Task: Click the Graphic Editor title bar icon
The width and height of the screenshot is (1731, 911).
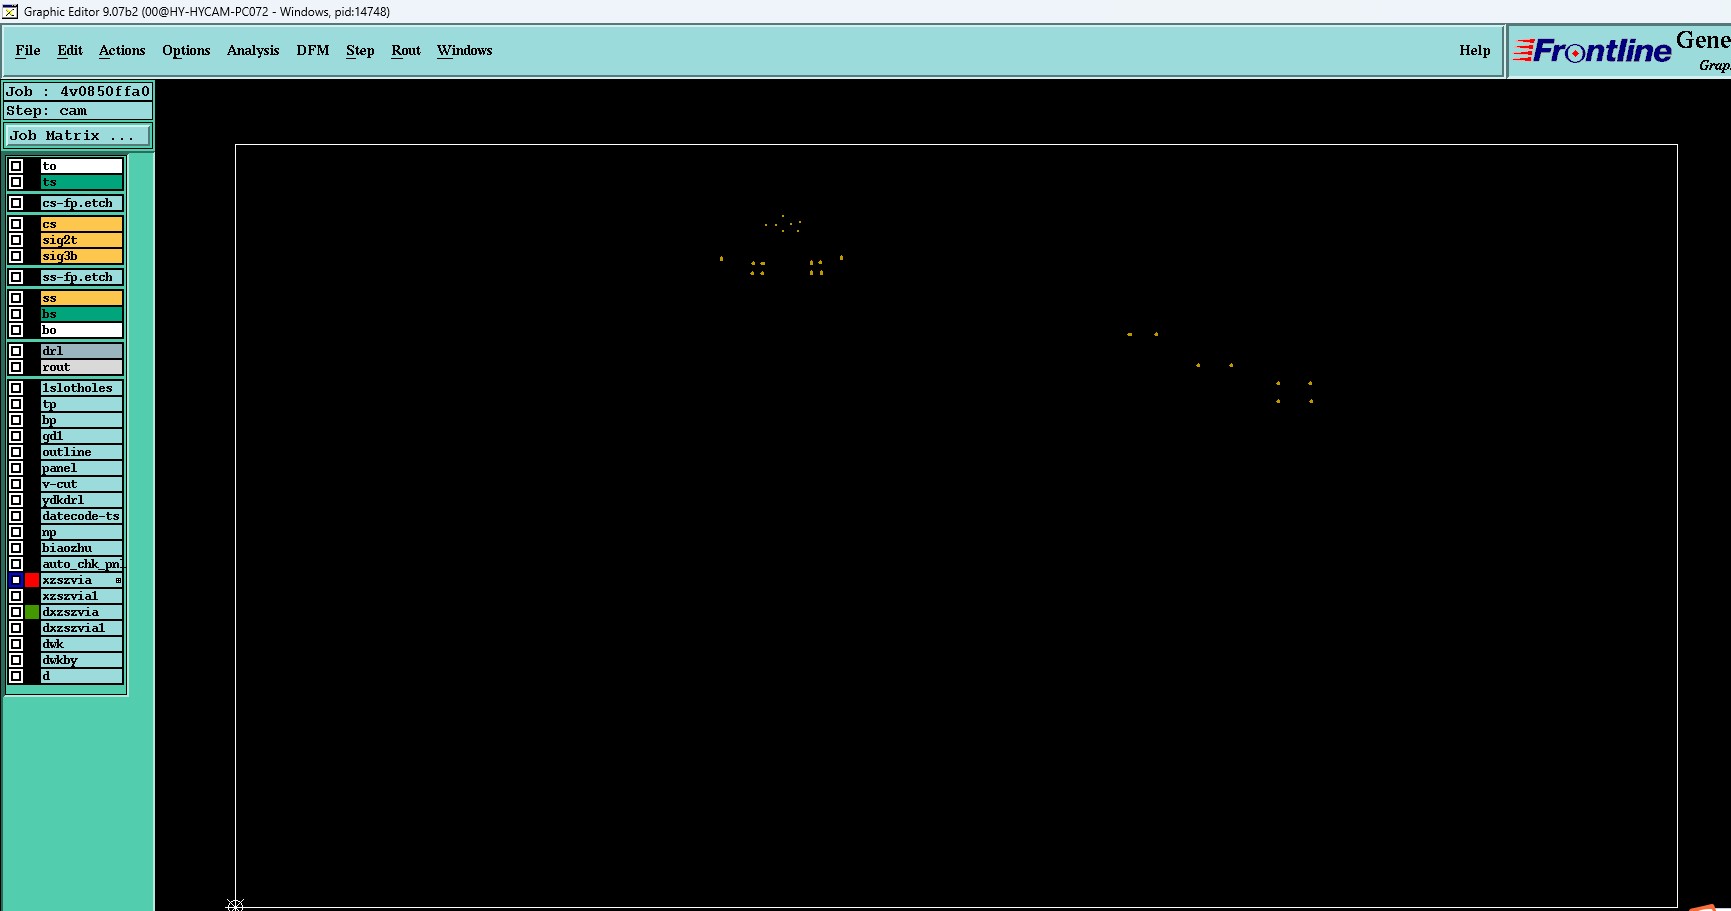Action: pyautogui.click(x=10, y=11)
